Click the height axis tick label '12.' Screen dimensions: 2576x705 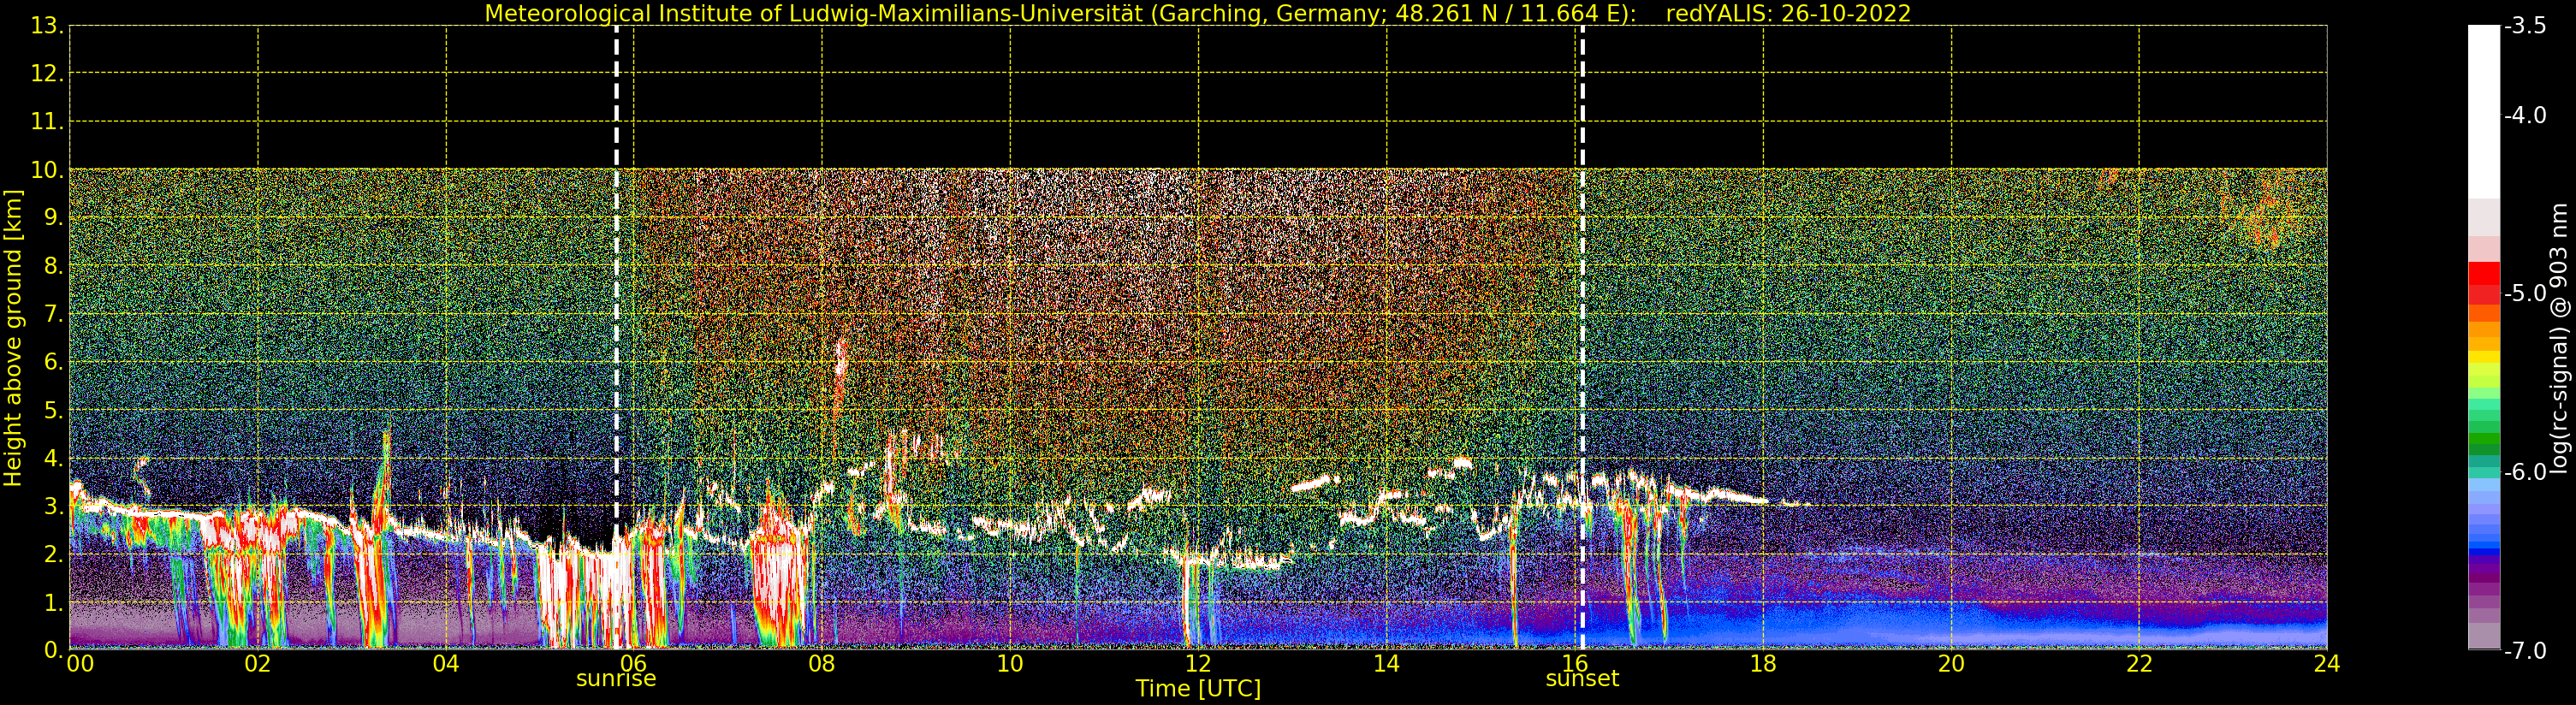[x=47, y=74]
